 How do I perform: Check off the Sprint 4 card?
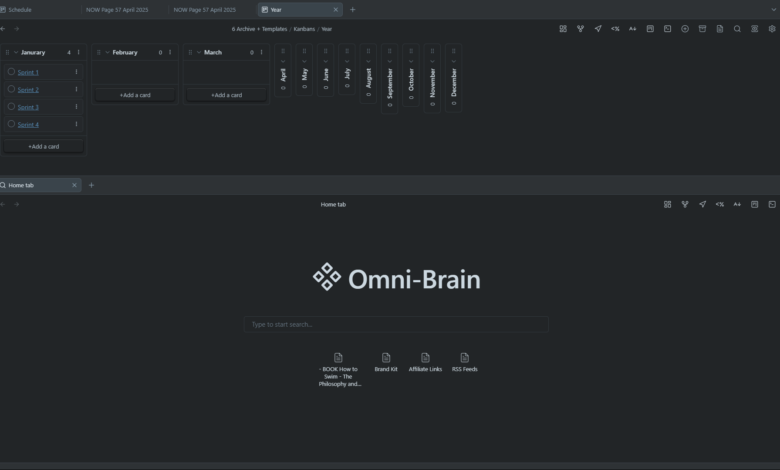click(x=11, y=124)
